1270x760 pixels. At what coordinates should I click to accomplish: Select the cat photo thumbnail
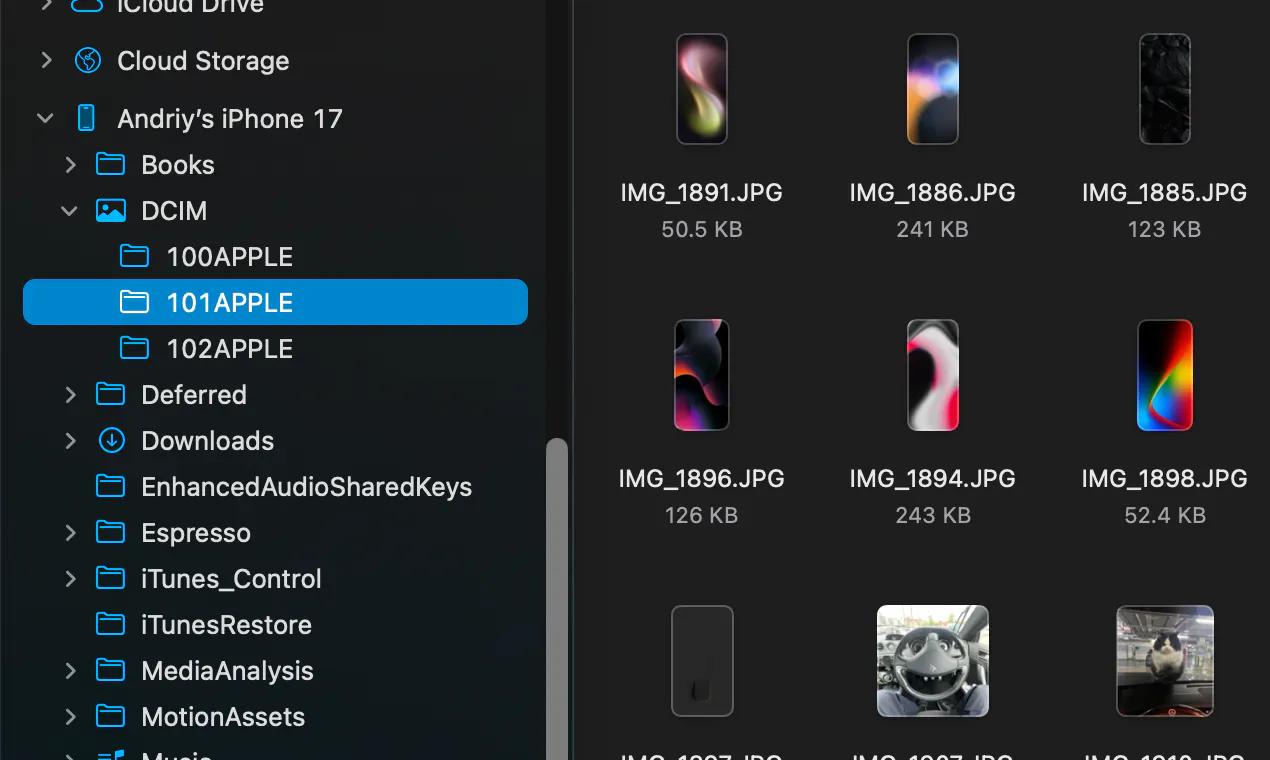pos(1165,661)
